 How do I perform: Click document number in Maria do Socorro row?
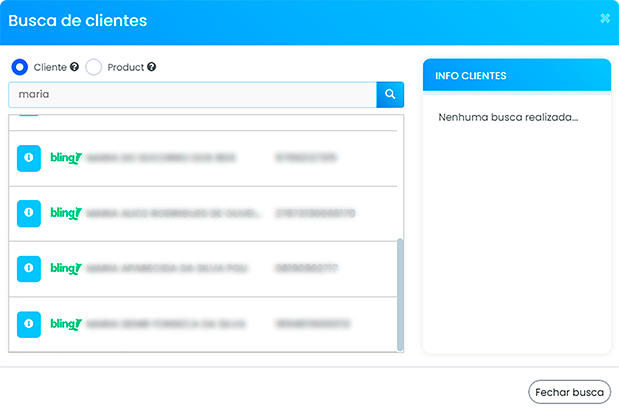tap(307, 158)
